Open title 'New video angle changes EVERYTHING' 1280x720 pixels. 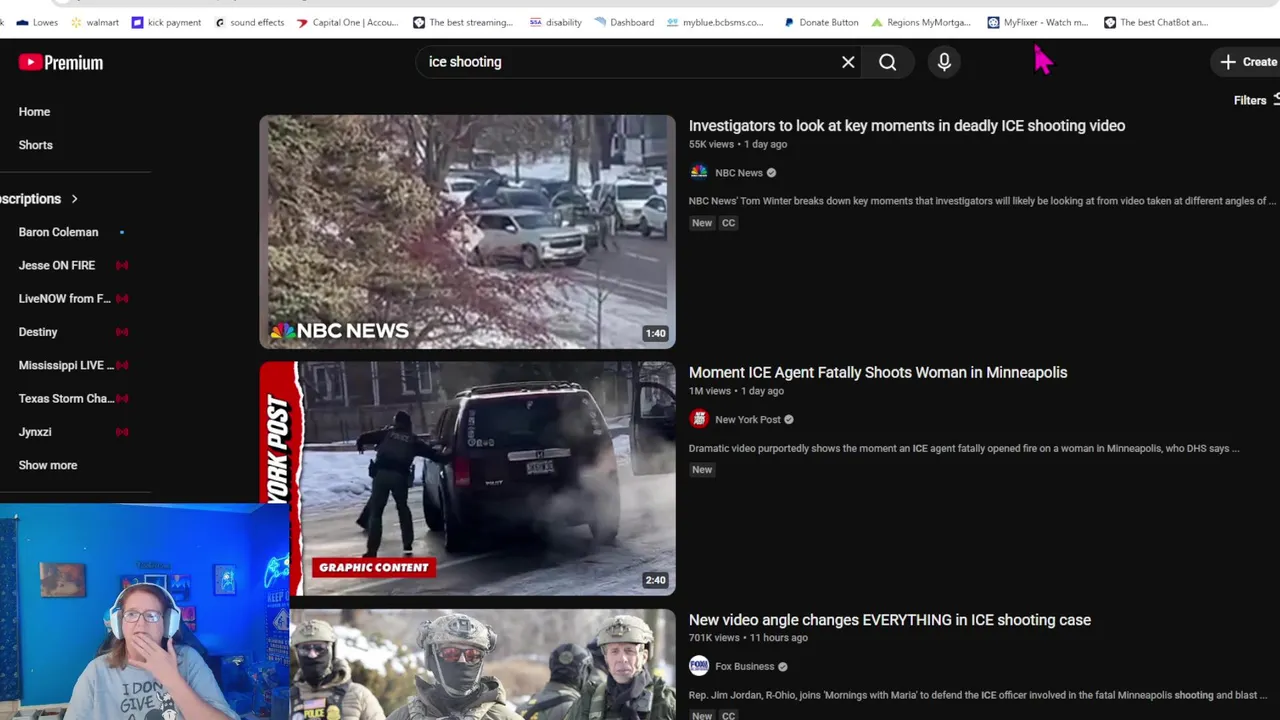[889, 620]
